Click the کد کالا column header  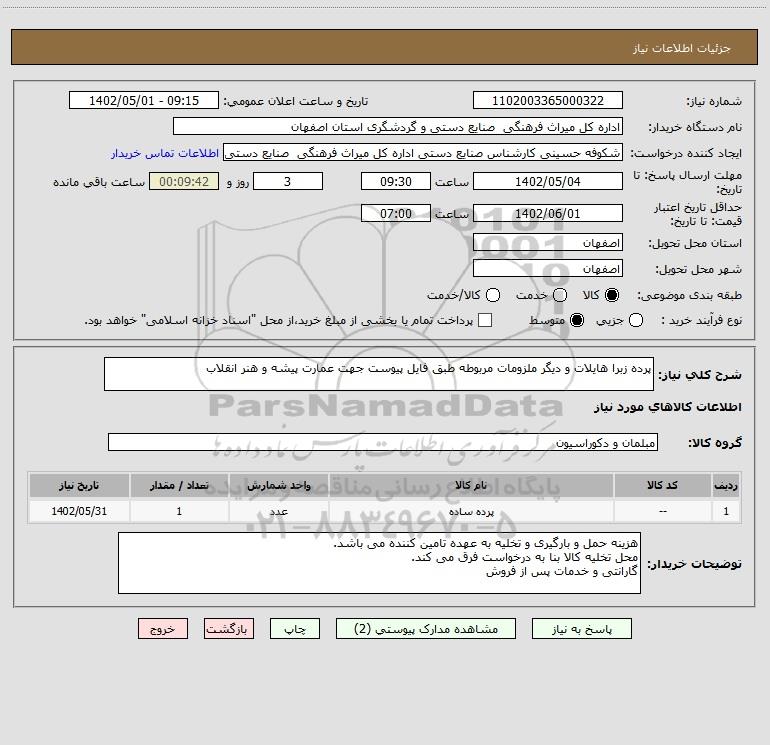(x=662, y=485)
